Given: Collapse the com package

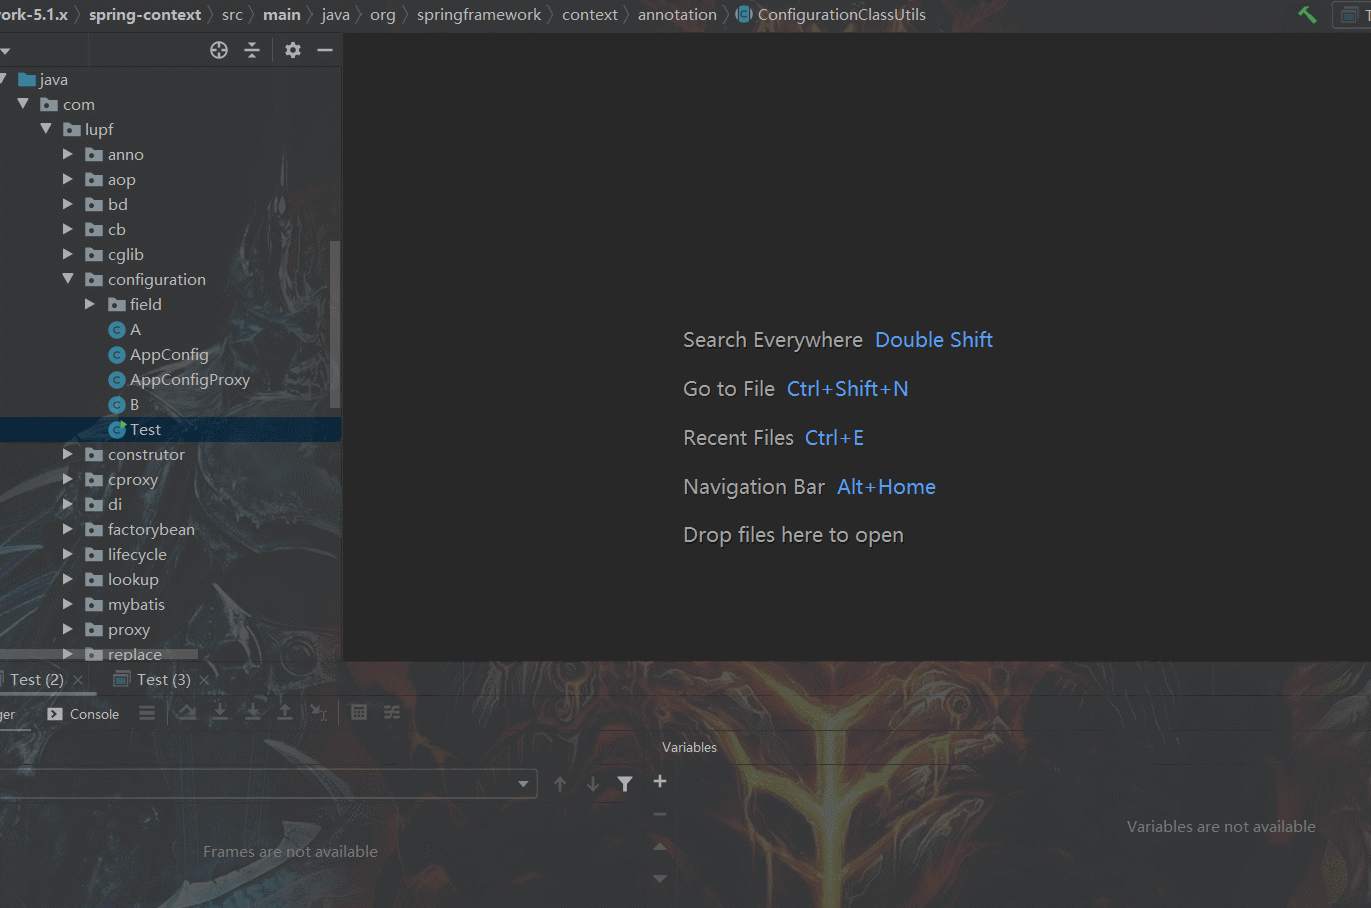Looking at the screenshot, I should pos(23,104).
